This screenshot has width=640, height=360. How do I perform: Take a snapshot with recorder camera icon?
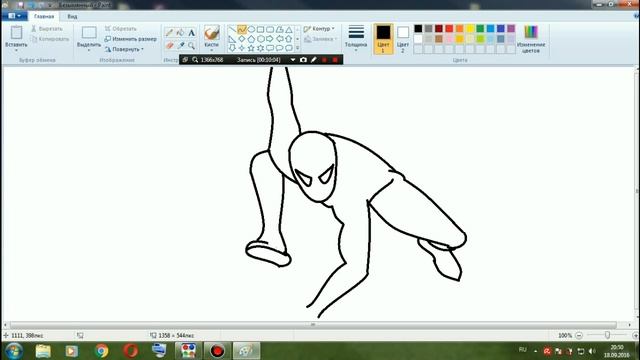tap(303, 60)
